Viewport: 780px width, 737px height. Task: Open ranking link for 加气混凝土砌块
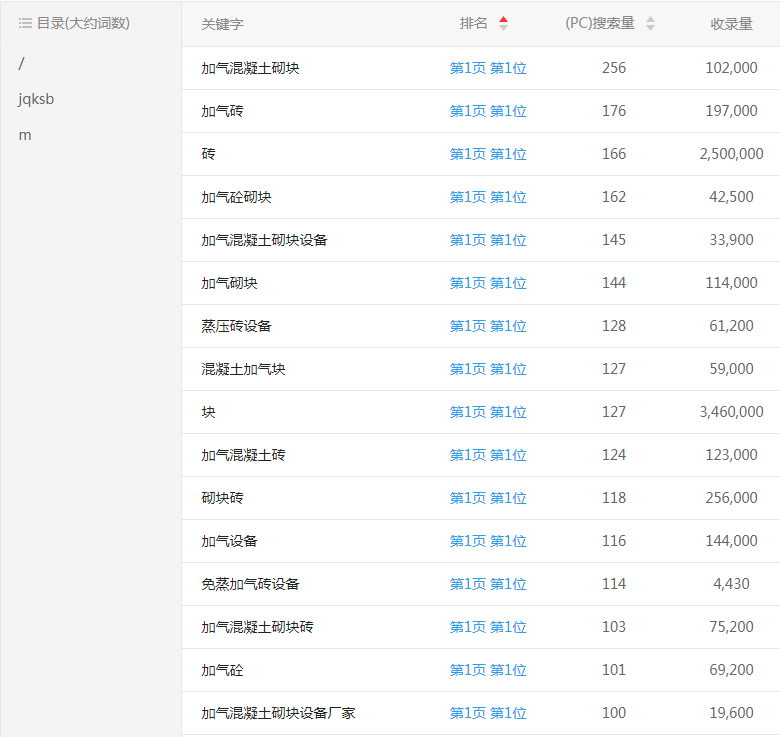pyautogui.click(x=487, y=68)
